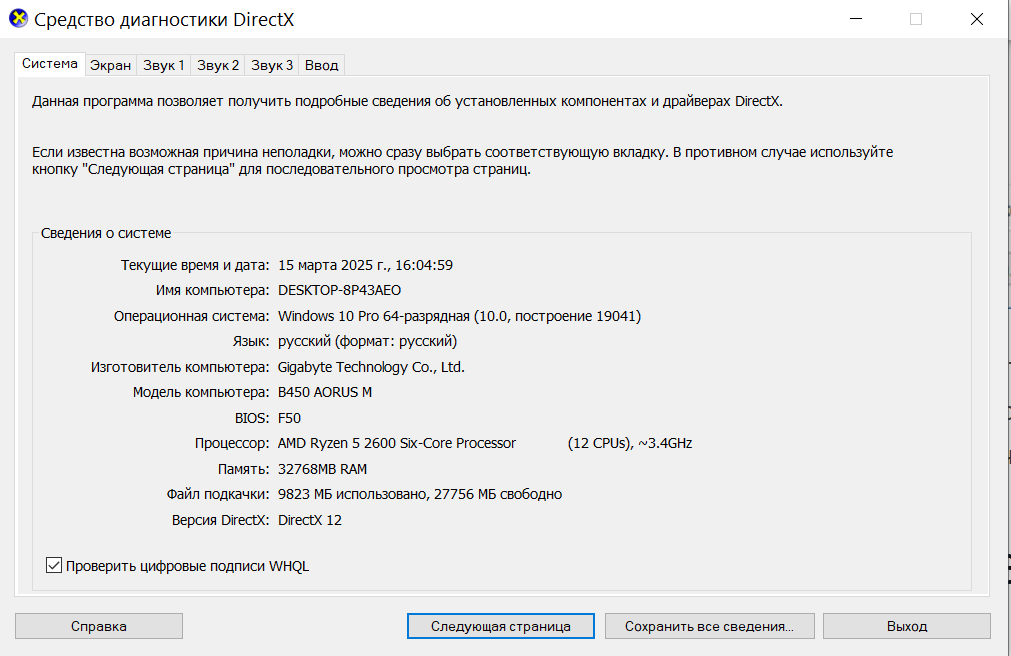Image resolution: width=1011 pixels, height=656 pixels.
Task: Minimize the DirectX diagnostic window
Action: click(856, 19)
